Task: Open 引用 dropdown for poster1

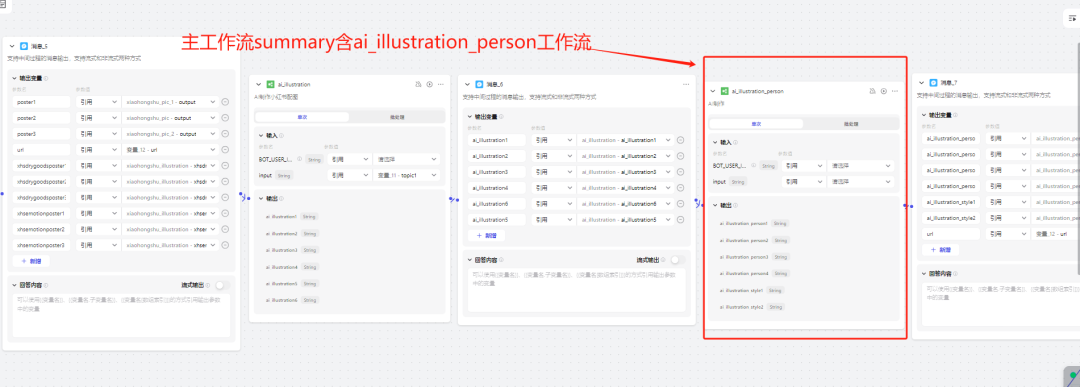Action: [x=97, y=102]
